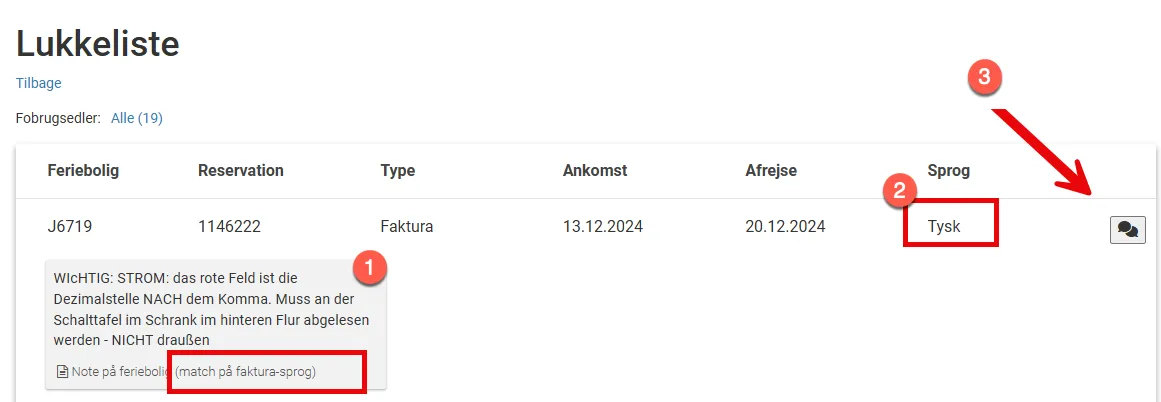Select holiday home J6719 cell
The height and width of the screenshot is (402, 1161).
pyautogui.click(x=70, y=227)
